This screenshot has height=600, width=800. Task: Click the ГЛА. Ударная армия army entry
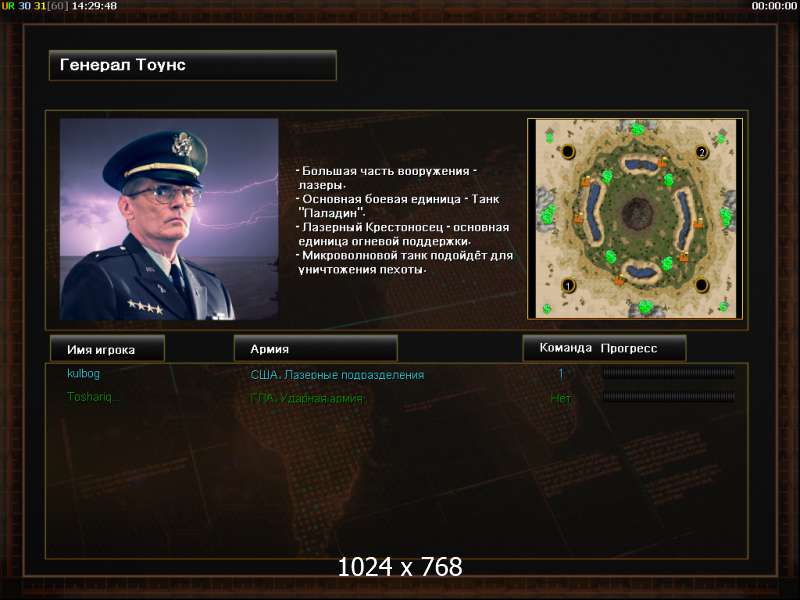(x=307, y=398)
